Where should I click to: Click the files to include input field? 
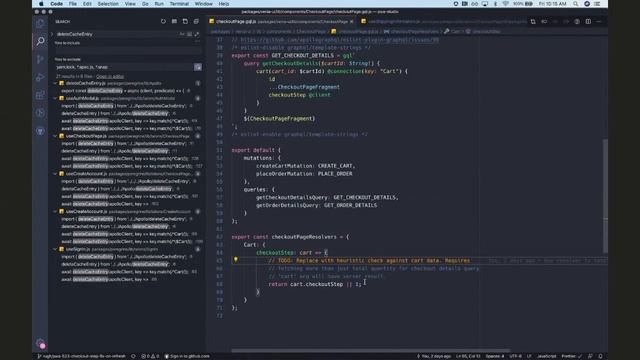click(x=128, y=50)
